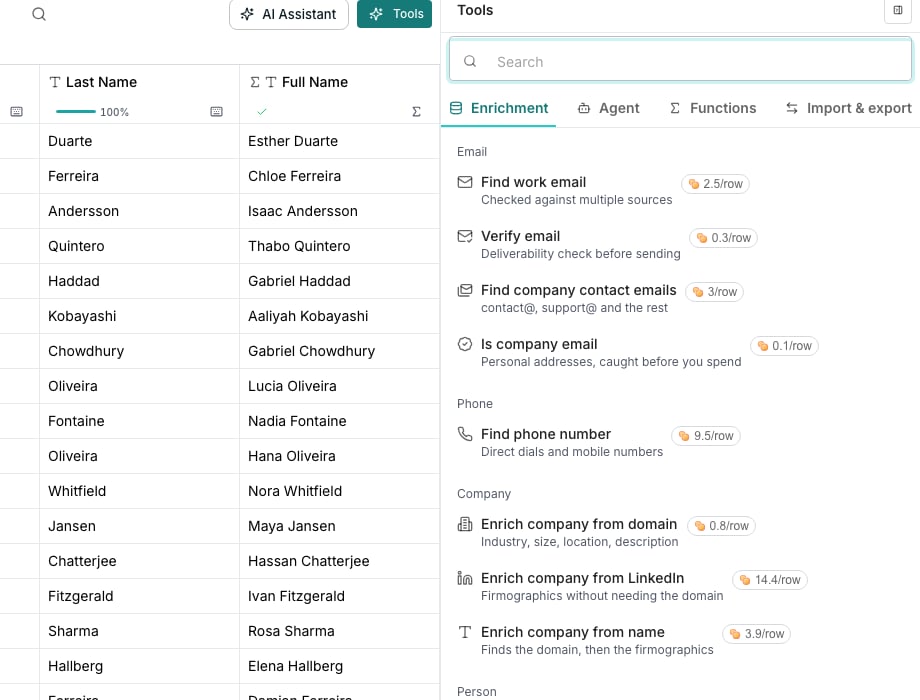
Task: Click the company contact emails stacked-envelope icon
Action: coord(465,290)
